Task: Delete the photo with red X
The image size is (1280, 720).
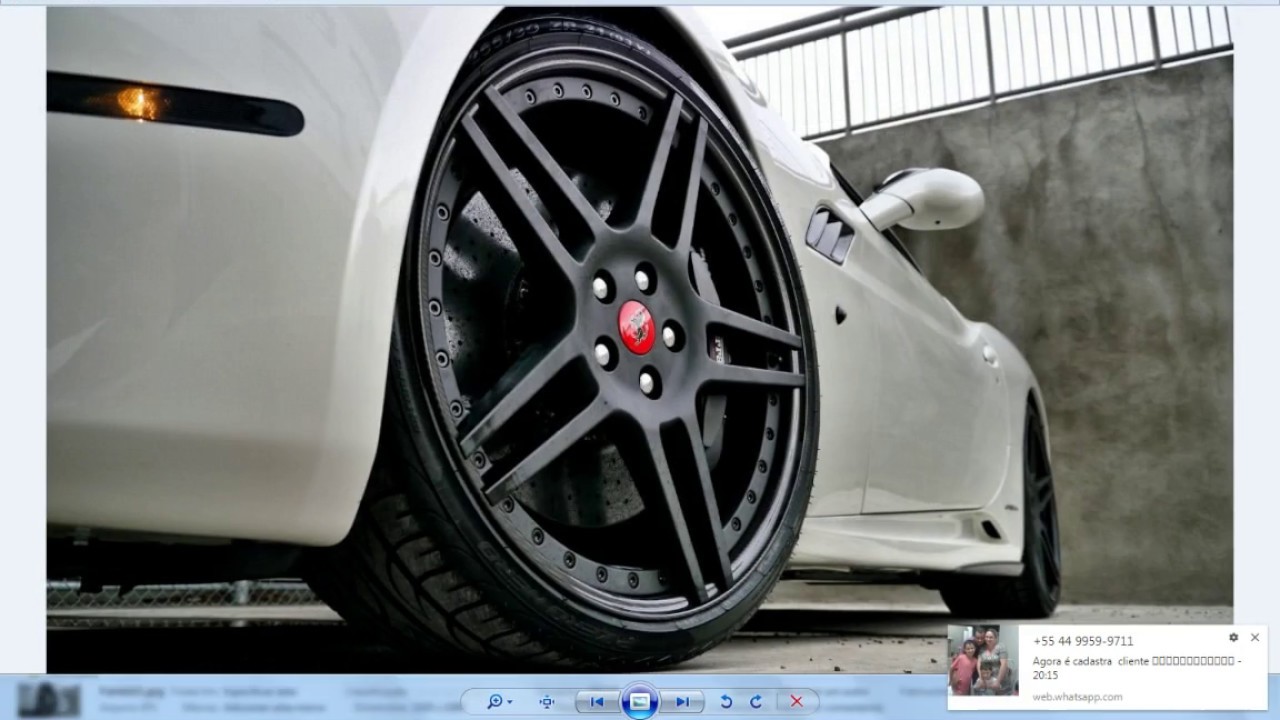Action: coord(797,701)
